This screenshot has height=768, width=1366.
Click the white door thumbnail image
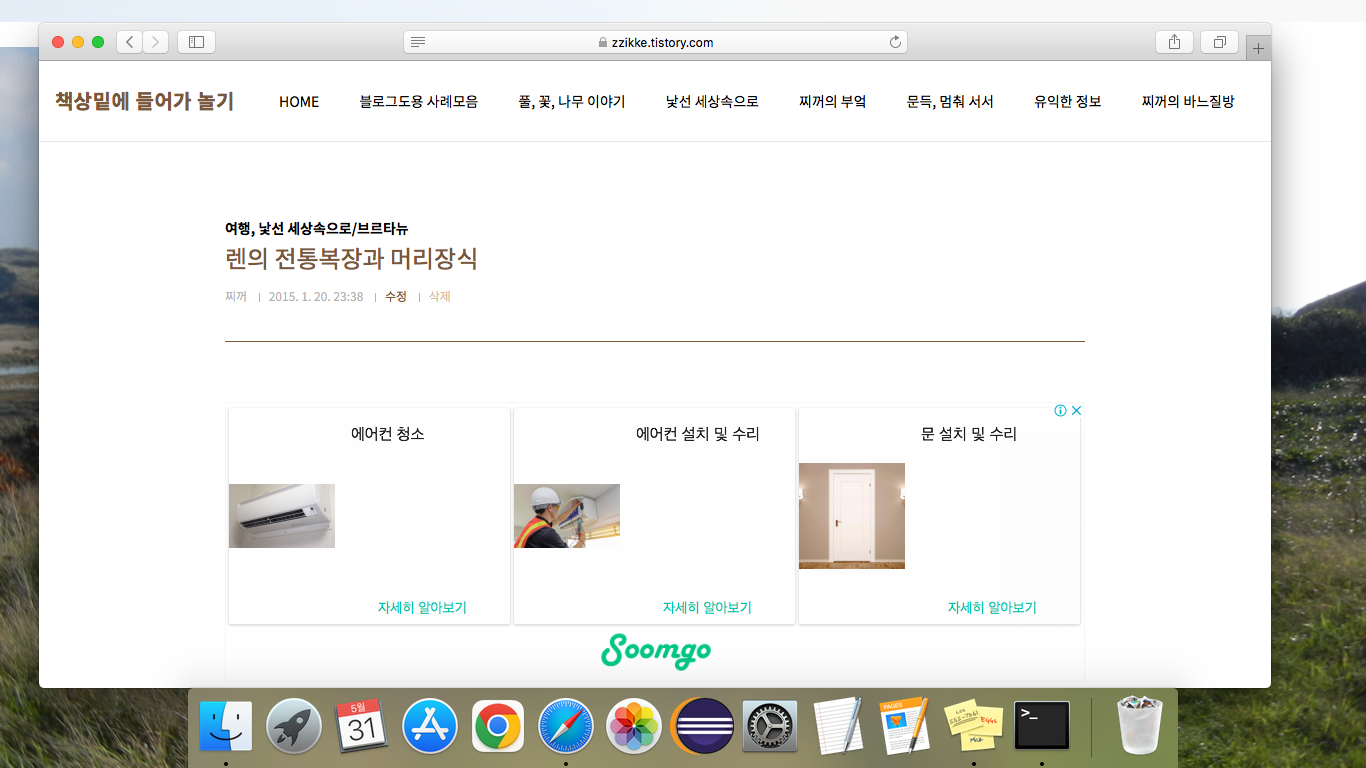(852, 516)
